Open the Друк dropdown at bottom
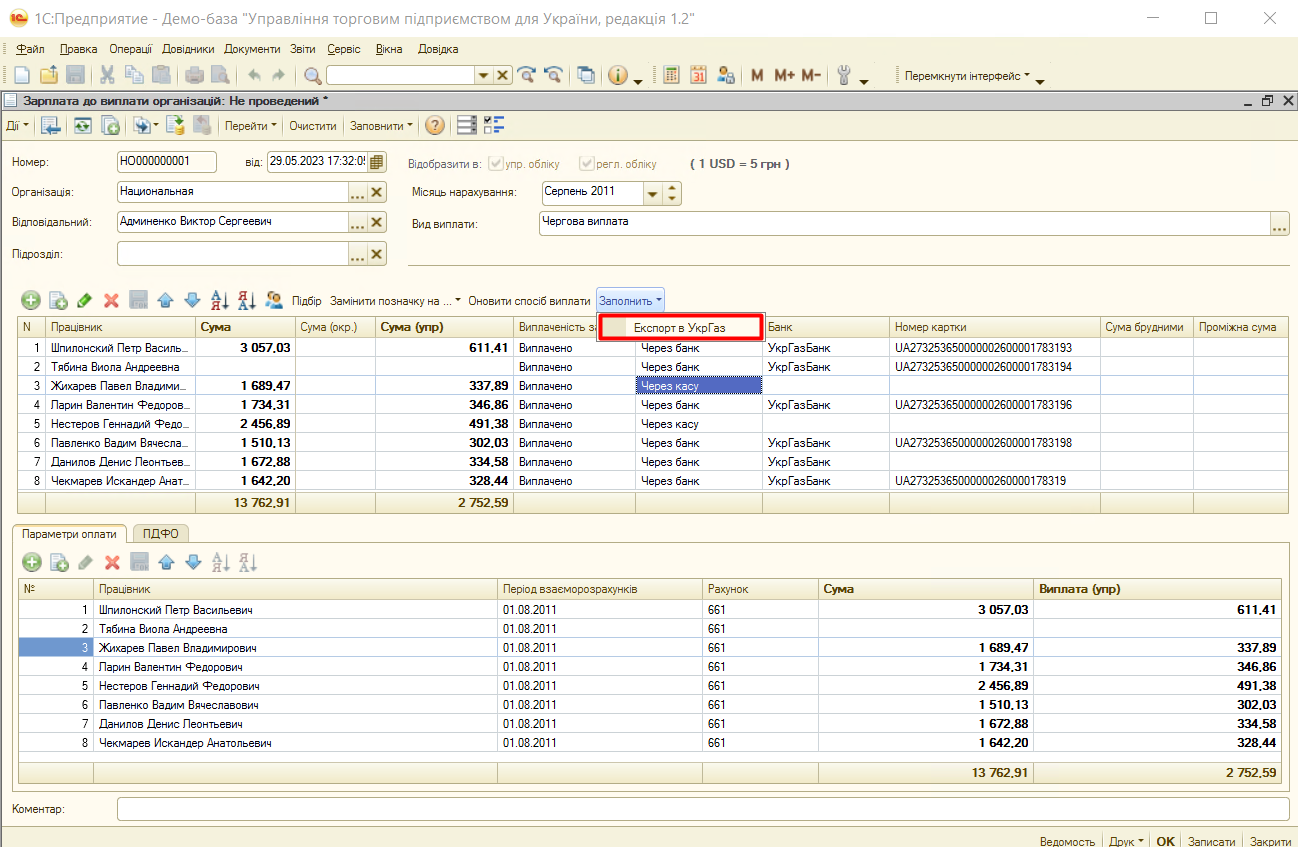Image resolution: width=1298 pixels, height=847 pixels. tap(1128, 841)
